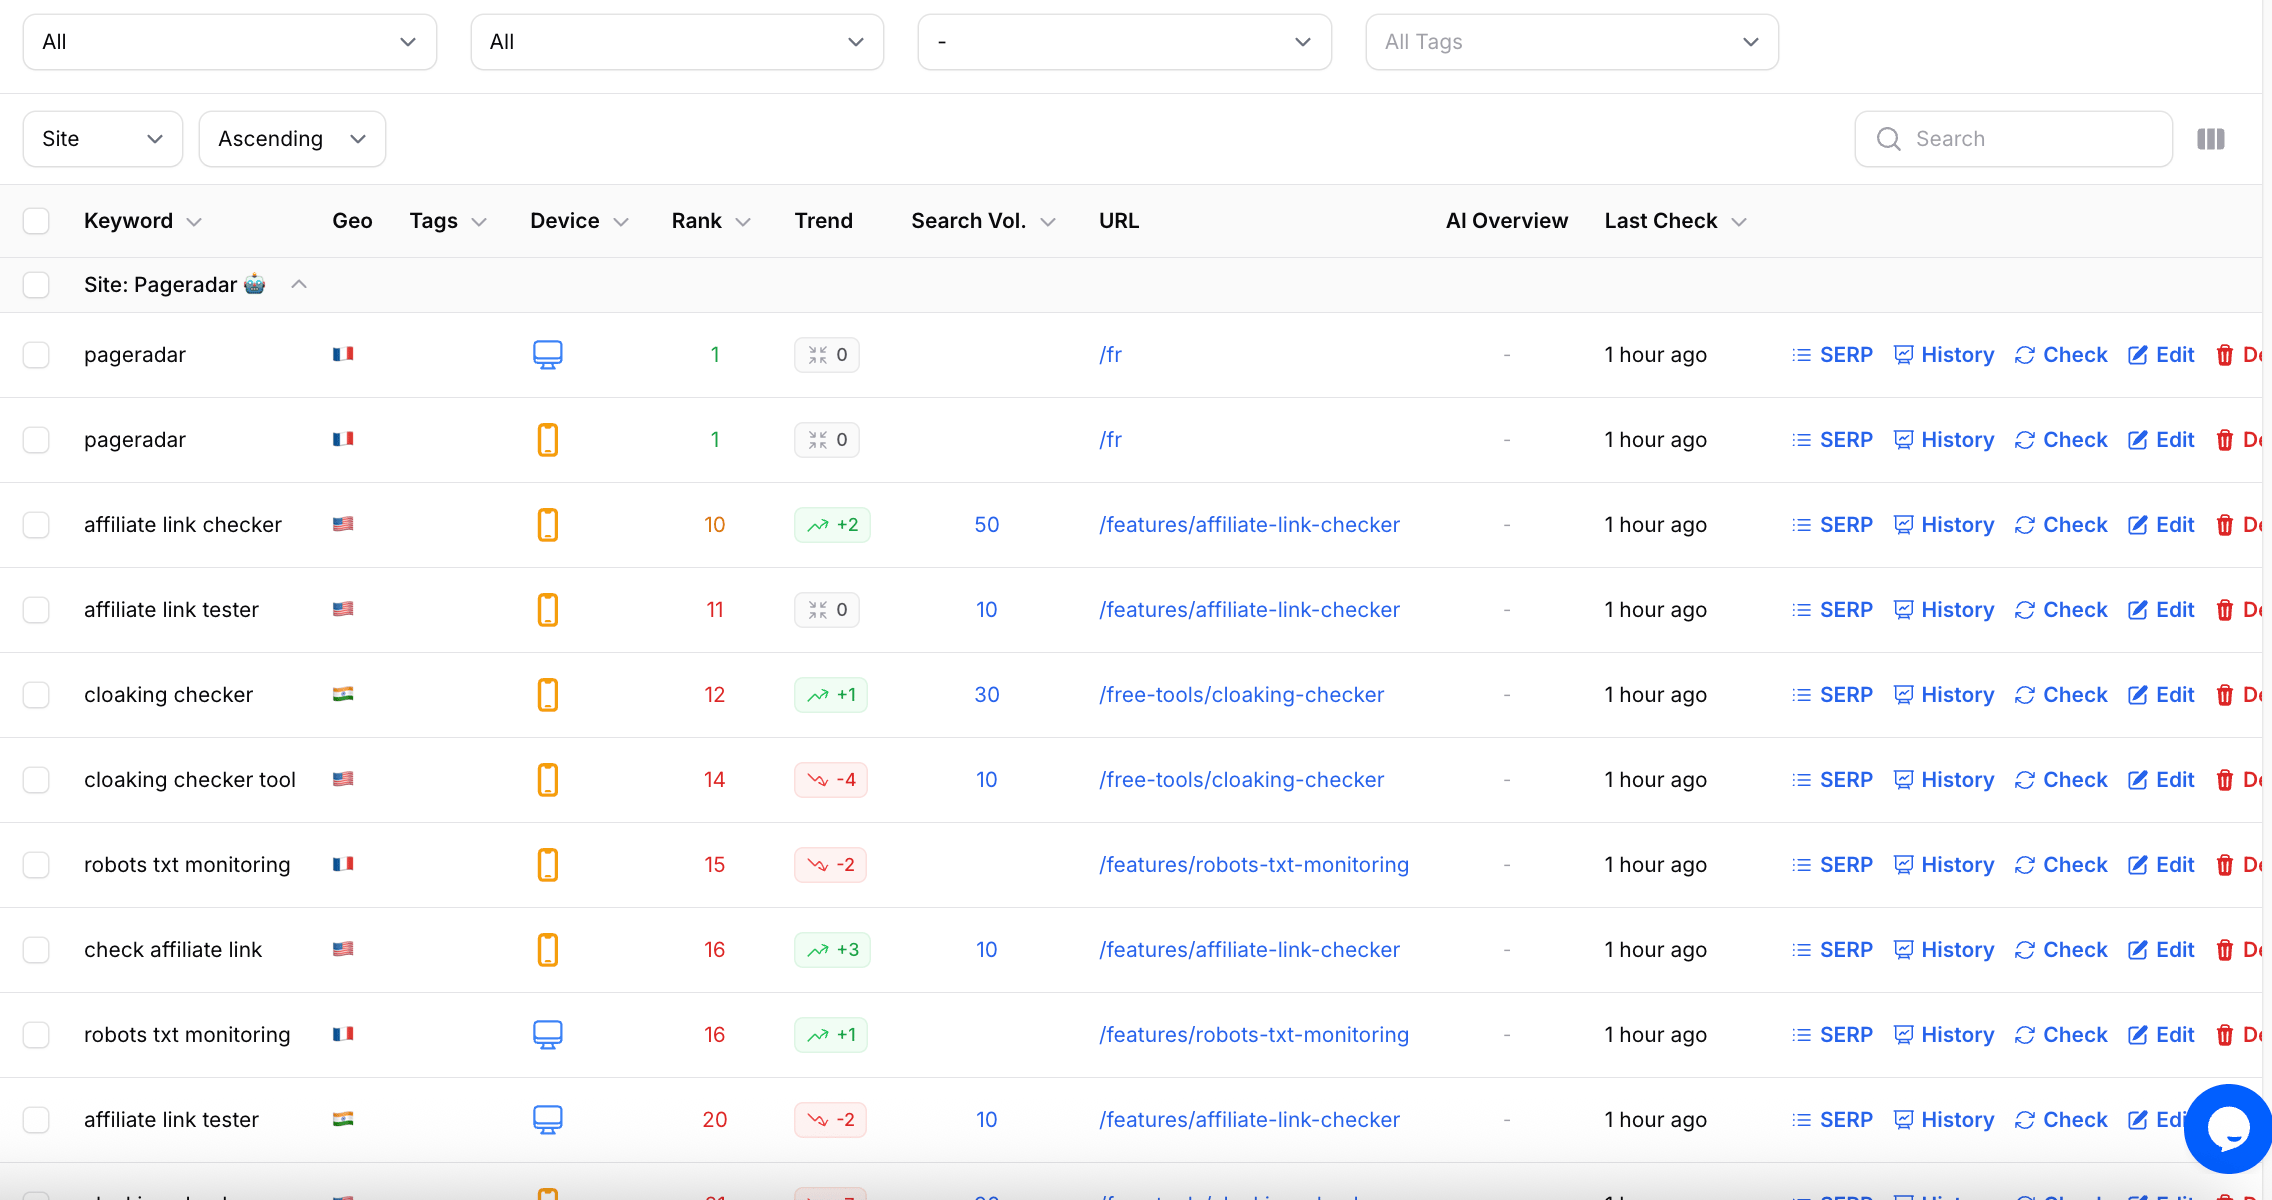Click the mobile device icon for cloaking checker
2272x1200 pixels.
[x=547, y=695]
